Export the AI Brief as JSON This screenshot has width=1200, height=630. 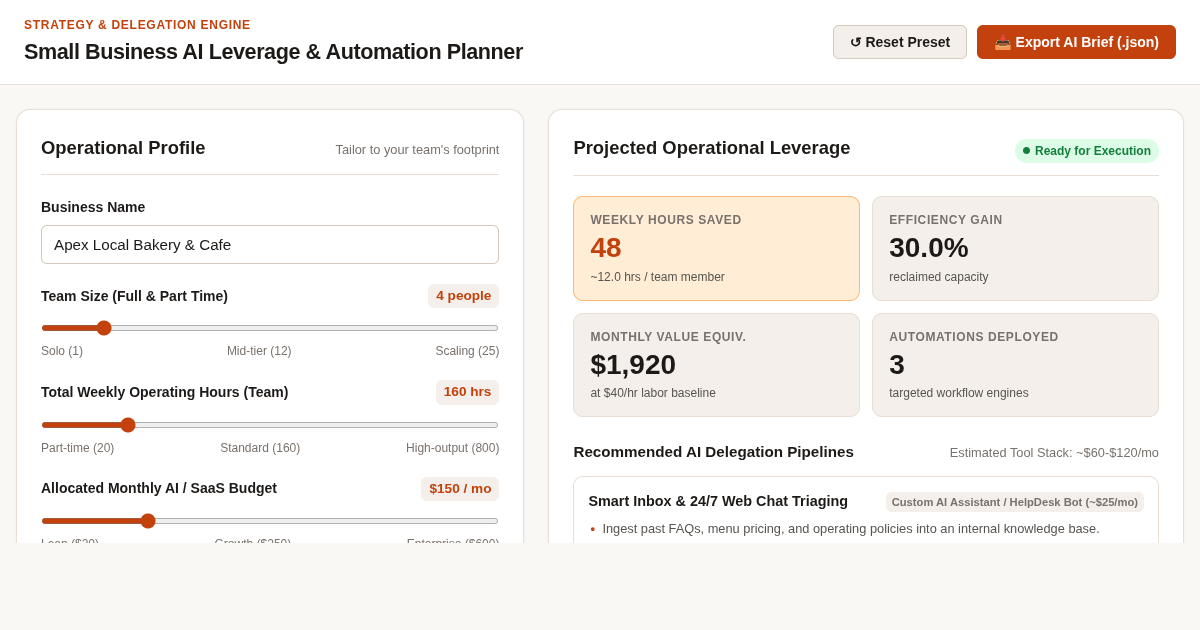[1076, 42]
